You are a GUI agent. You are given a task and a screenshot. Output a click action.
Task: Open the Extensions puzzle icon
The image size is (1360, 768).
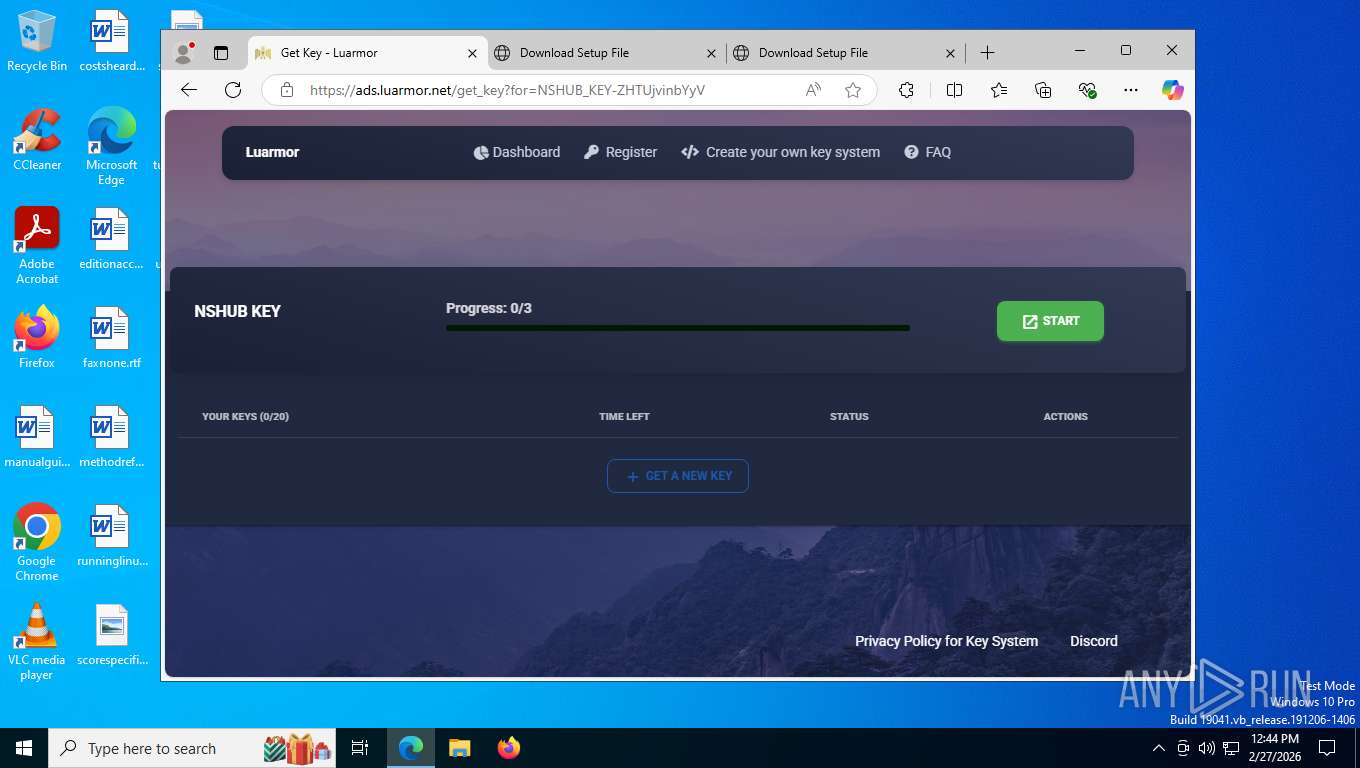pos(906,90)
